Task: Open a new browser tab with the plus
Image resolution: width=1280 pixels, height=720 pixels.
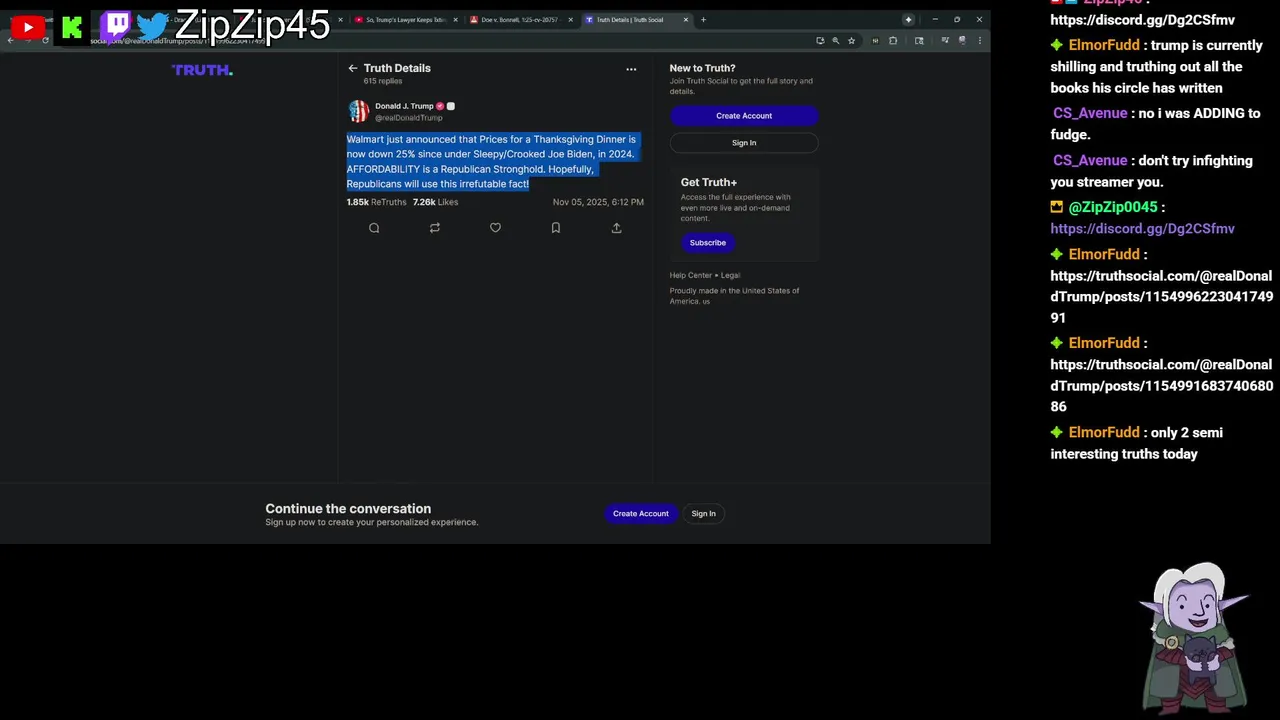Action: tap(703, 20)
